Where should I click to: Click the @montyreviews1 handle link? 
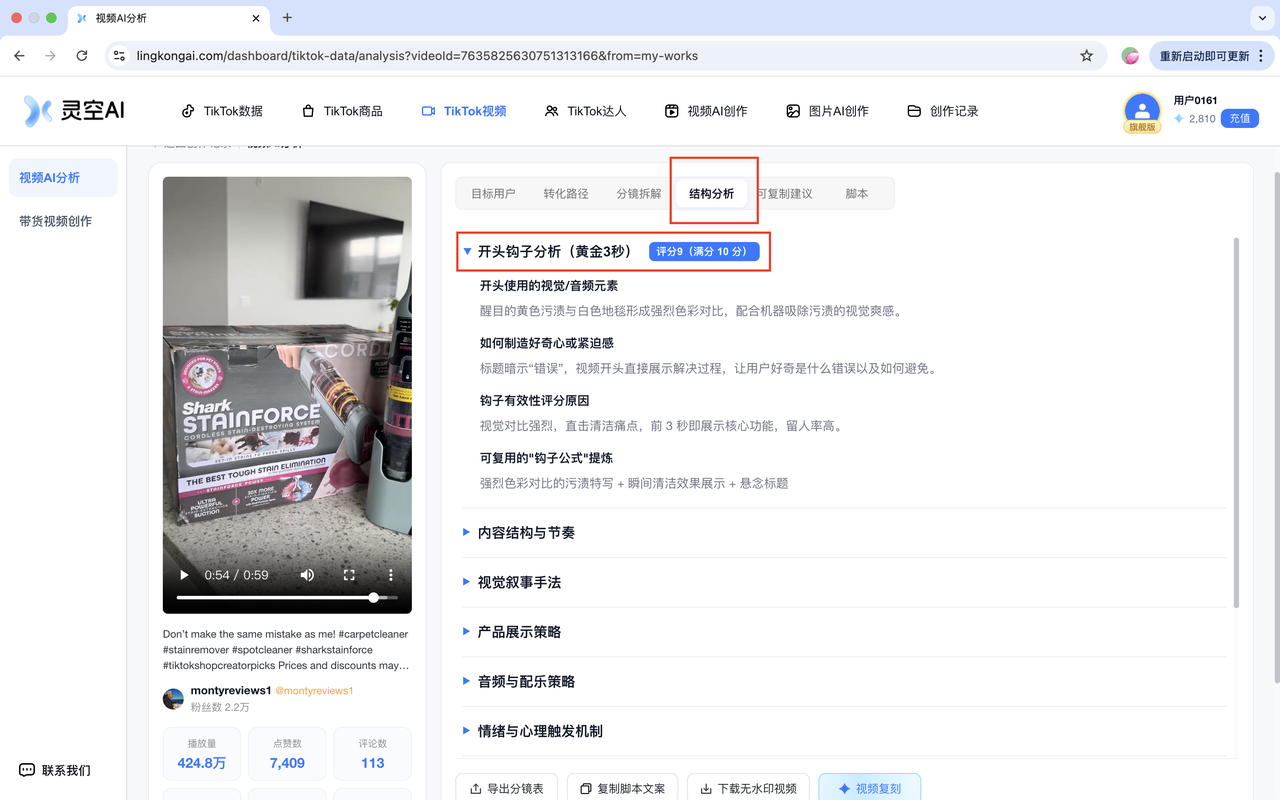pos(314,691)
